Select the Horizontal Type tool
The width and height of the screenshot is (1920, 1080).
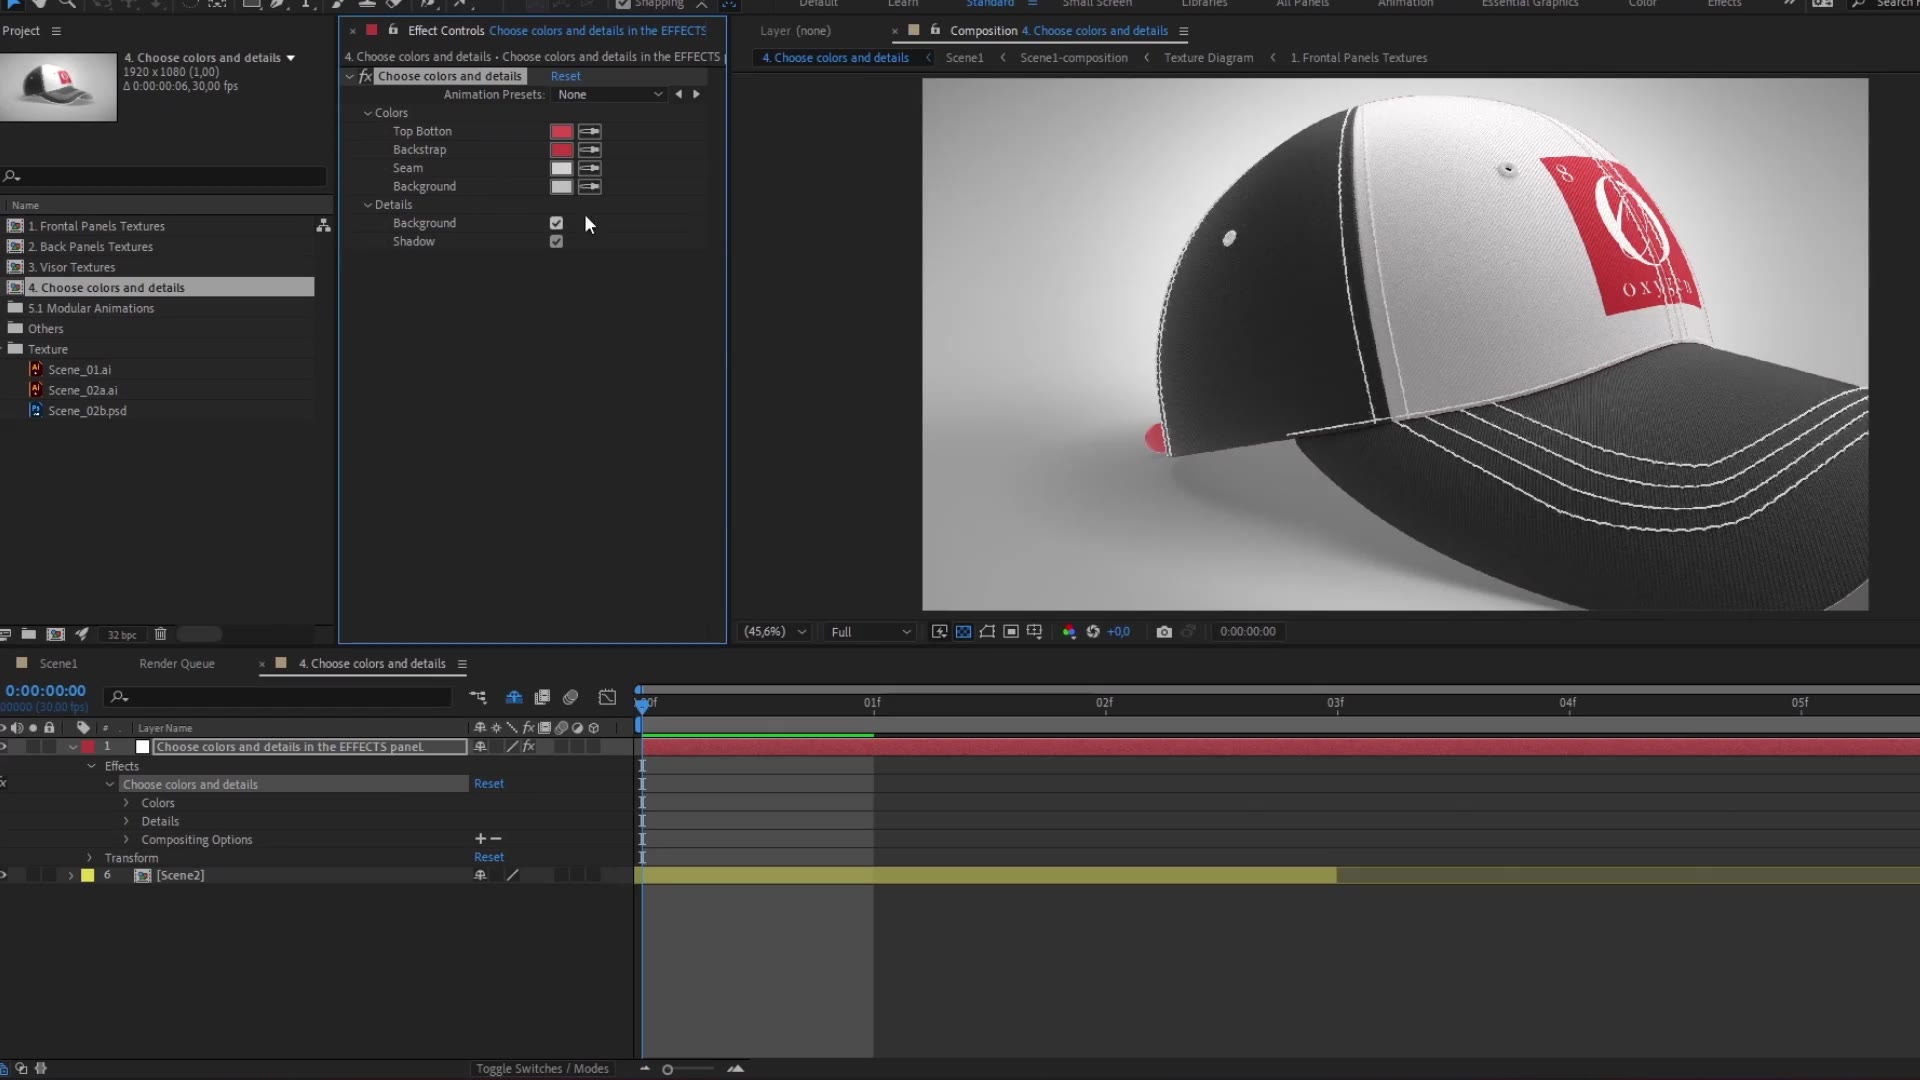coord(306,4)
